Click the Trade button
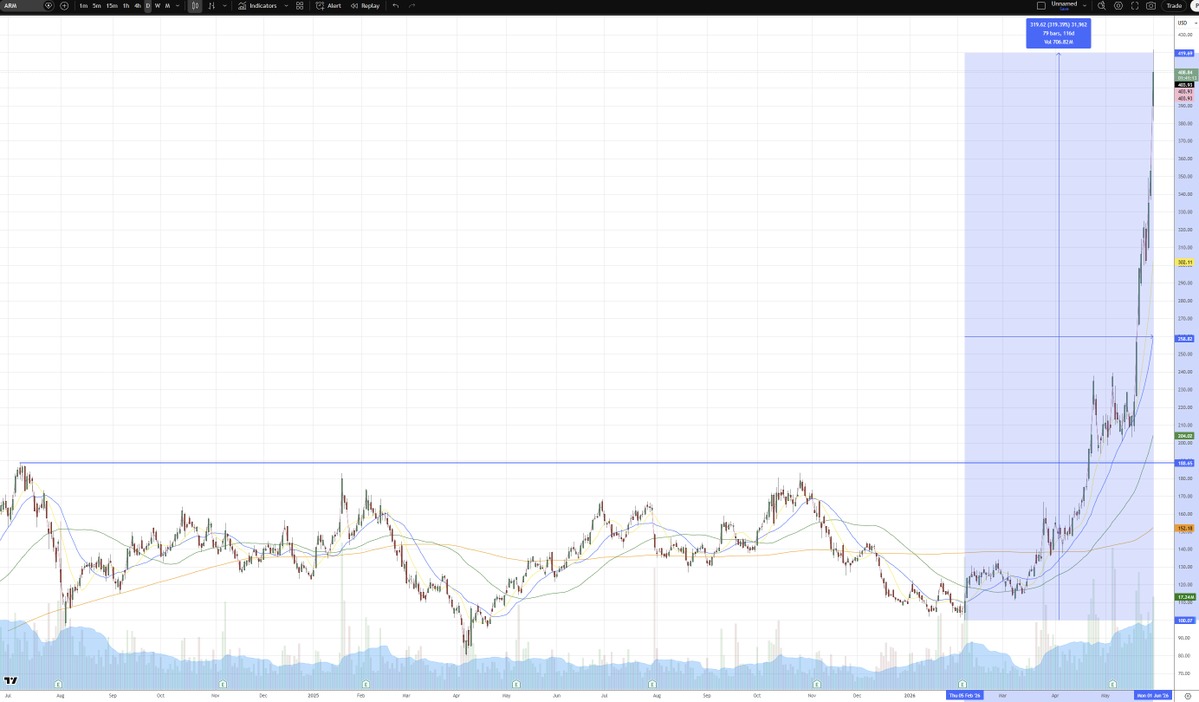Viewport: 1199px width, 702px height. click(1174, 5)
